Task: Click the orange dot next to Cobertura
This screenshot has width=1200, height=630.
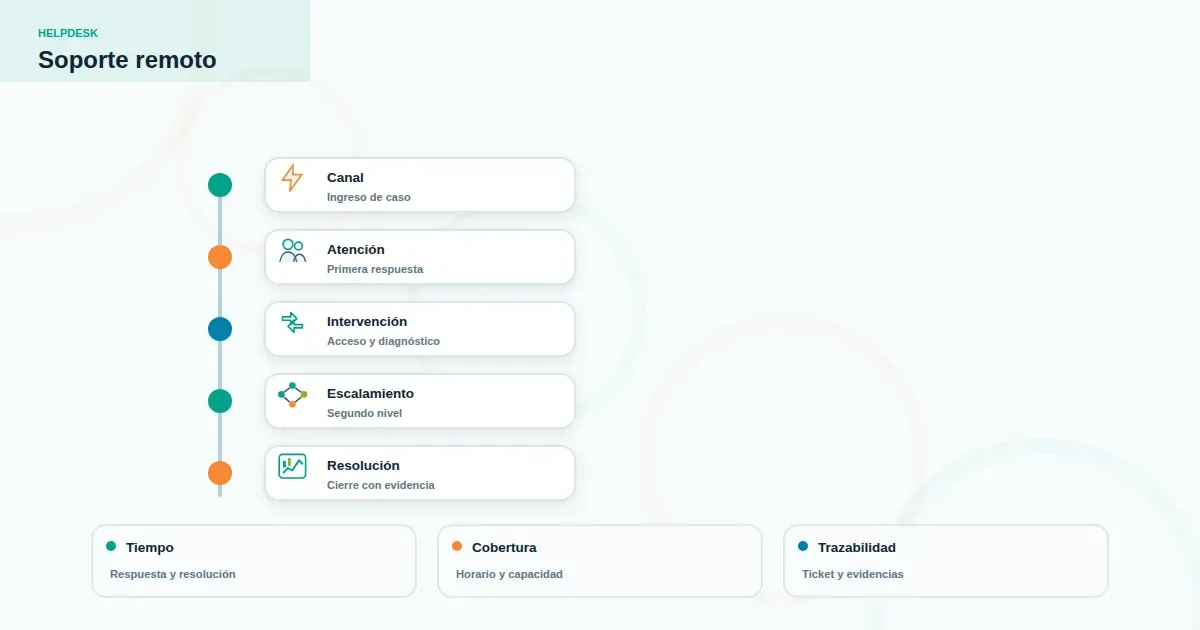Action: click(457, 546)
